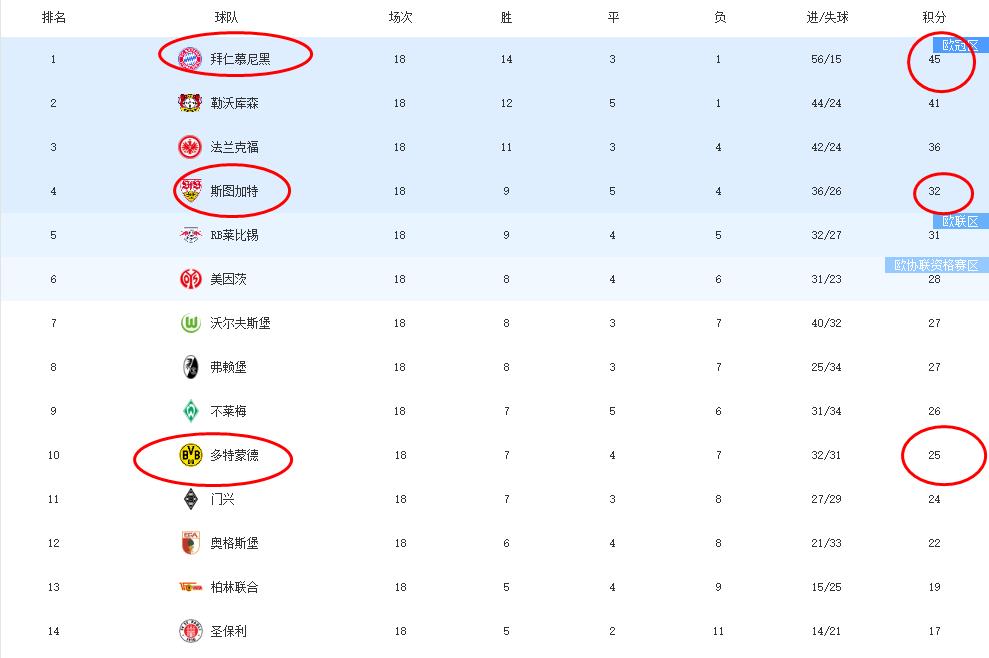Open the 多特蒙德 team link
Image resolution: width=989 pixels, height=658 pixels.
(234, 455)
